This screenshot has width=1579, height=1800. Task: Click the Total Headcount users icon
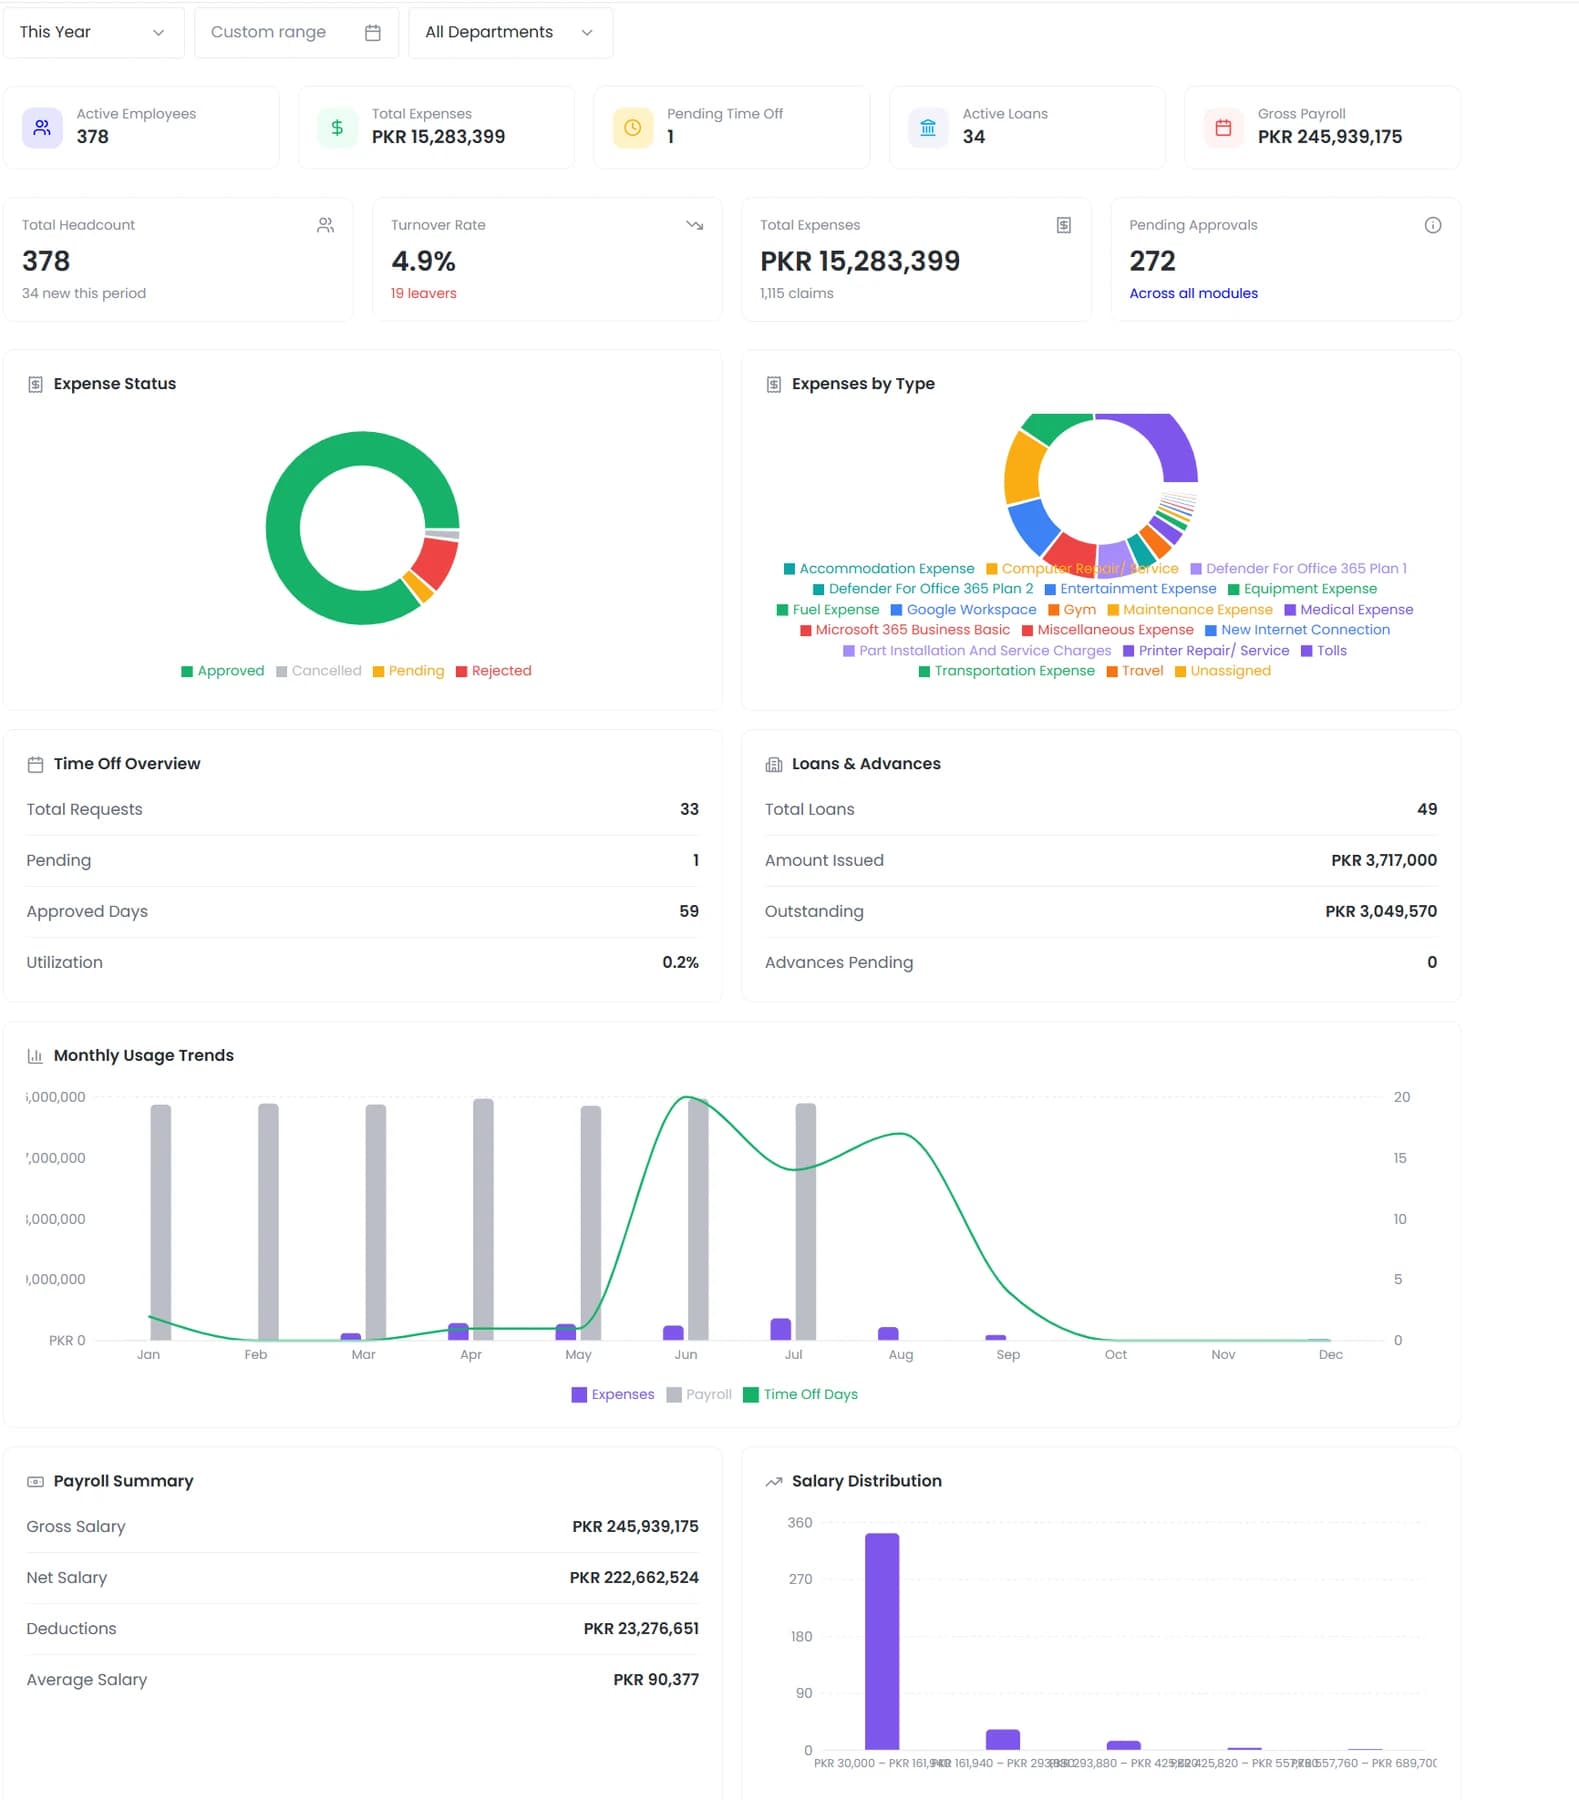click(325, 225)
